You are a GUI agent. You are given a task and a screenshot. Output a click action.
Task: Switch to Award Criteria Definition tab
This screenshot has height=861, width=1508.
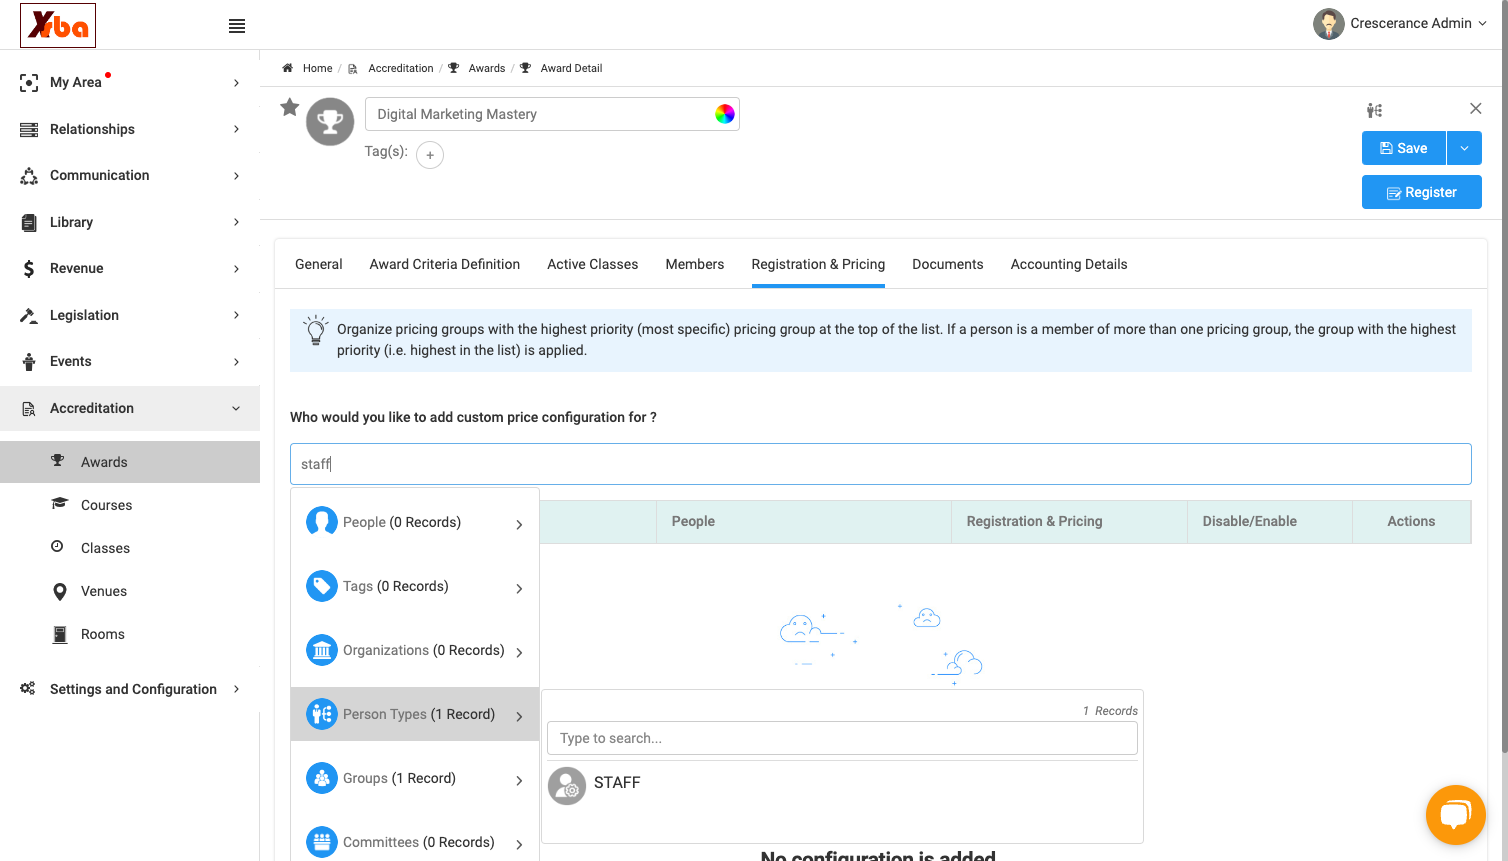[445, 264]
